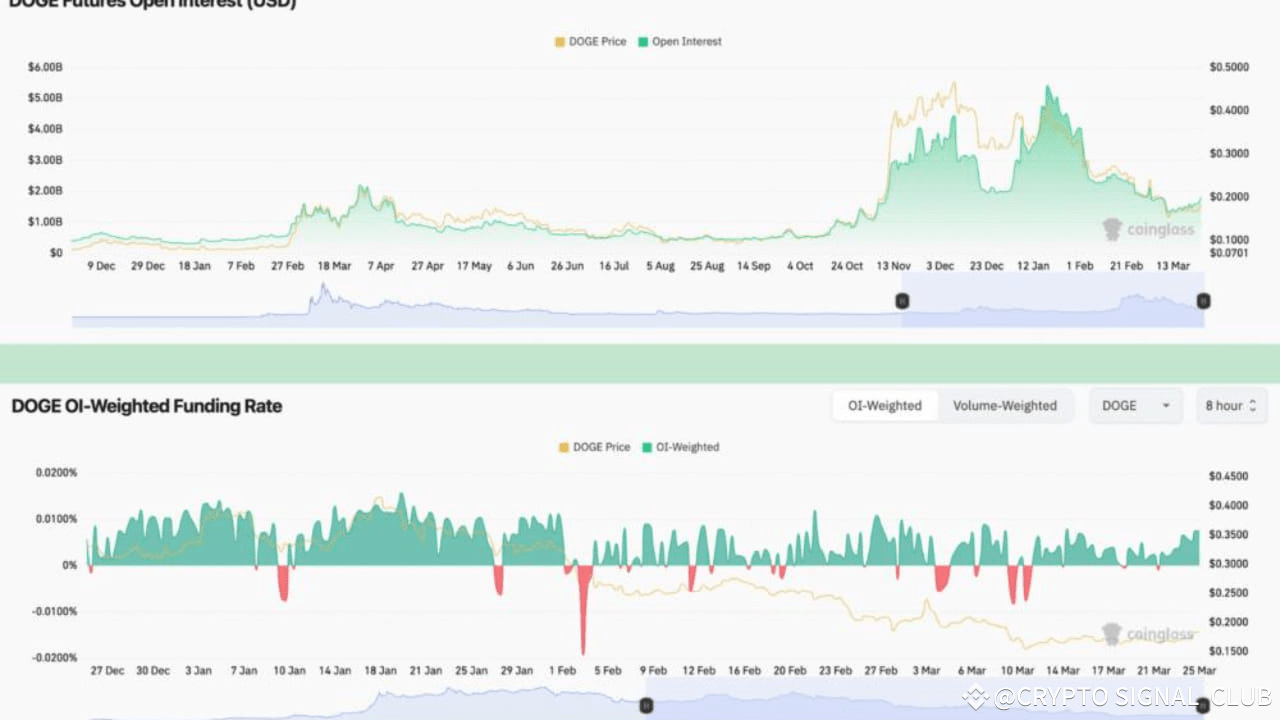
Task: Toggle DOGE Price legend in Open Interest chart
Action: tap(590, 42)
